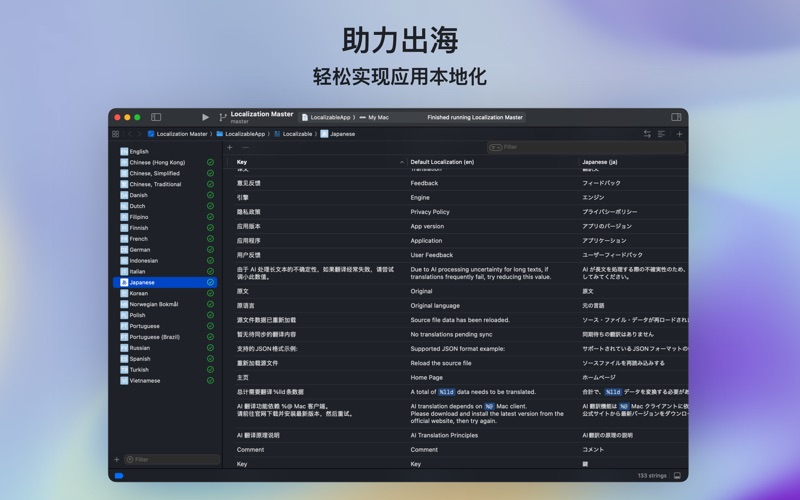
Task: Run the app with the play button
Action: click(x=205, y=117)
